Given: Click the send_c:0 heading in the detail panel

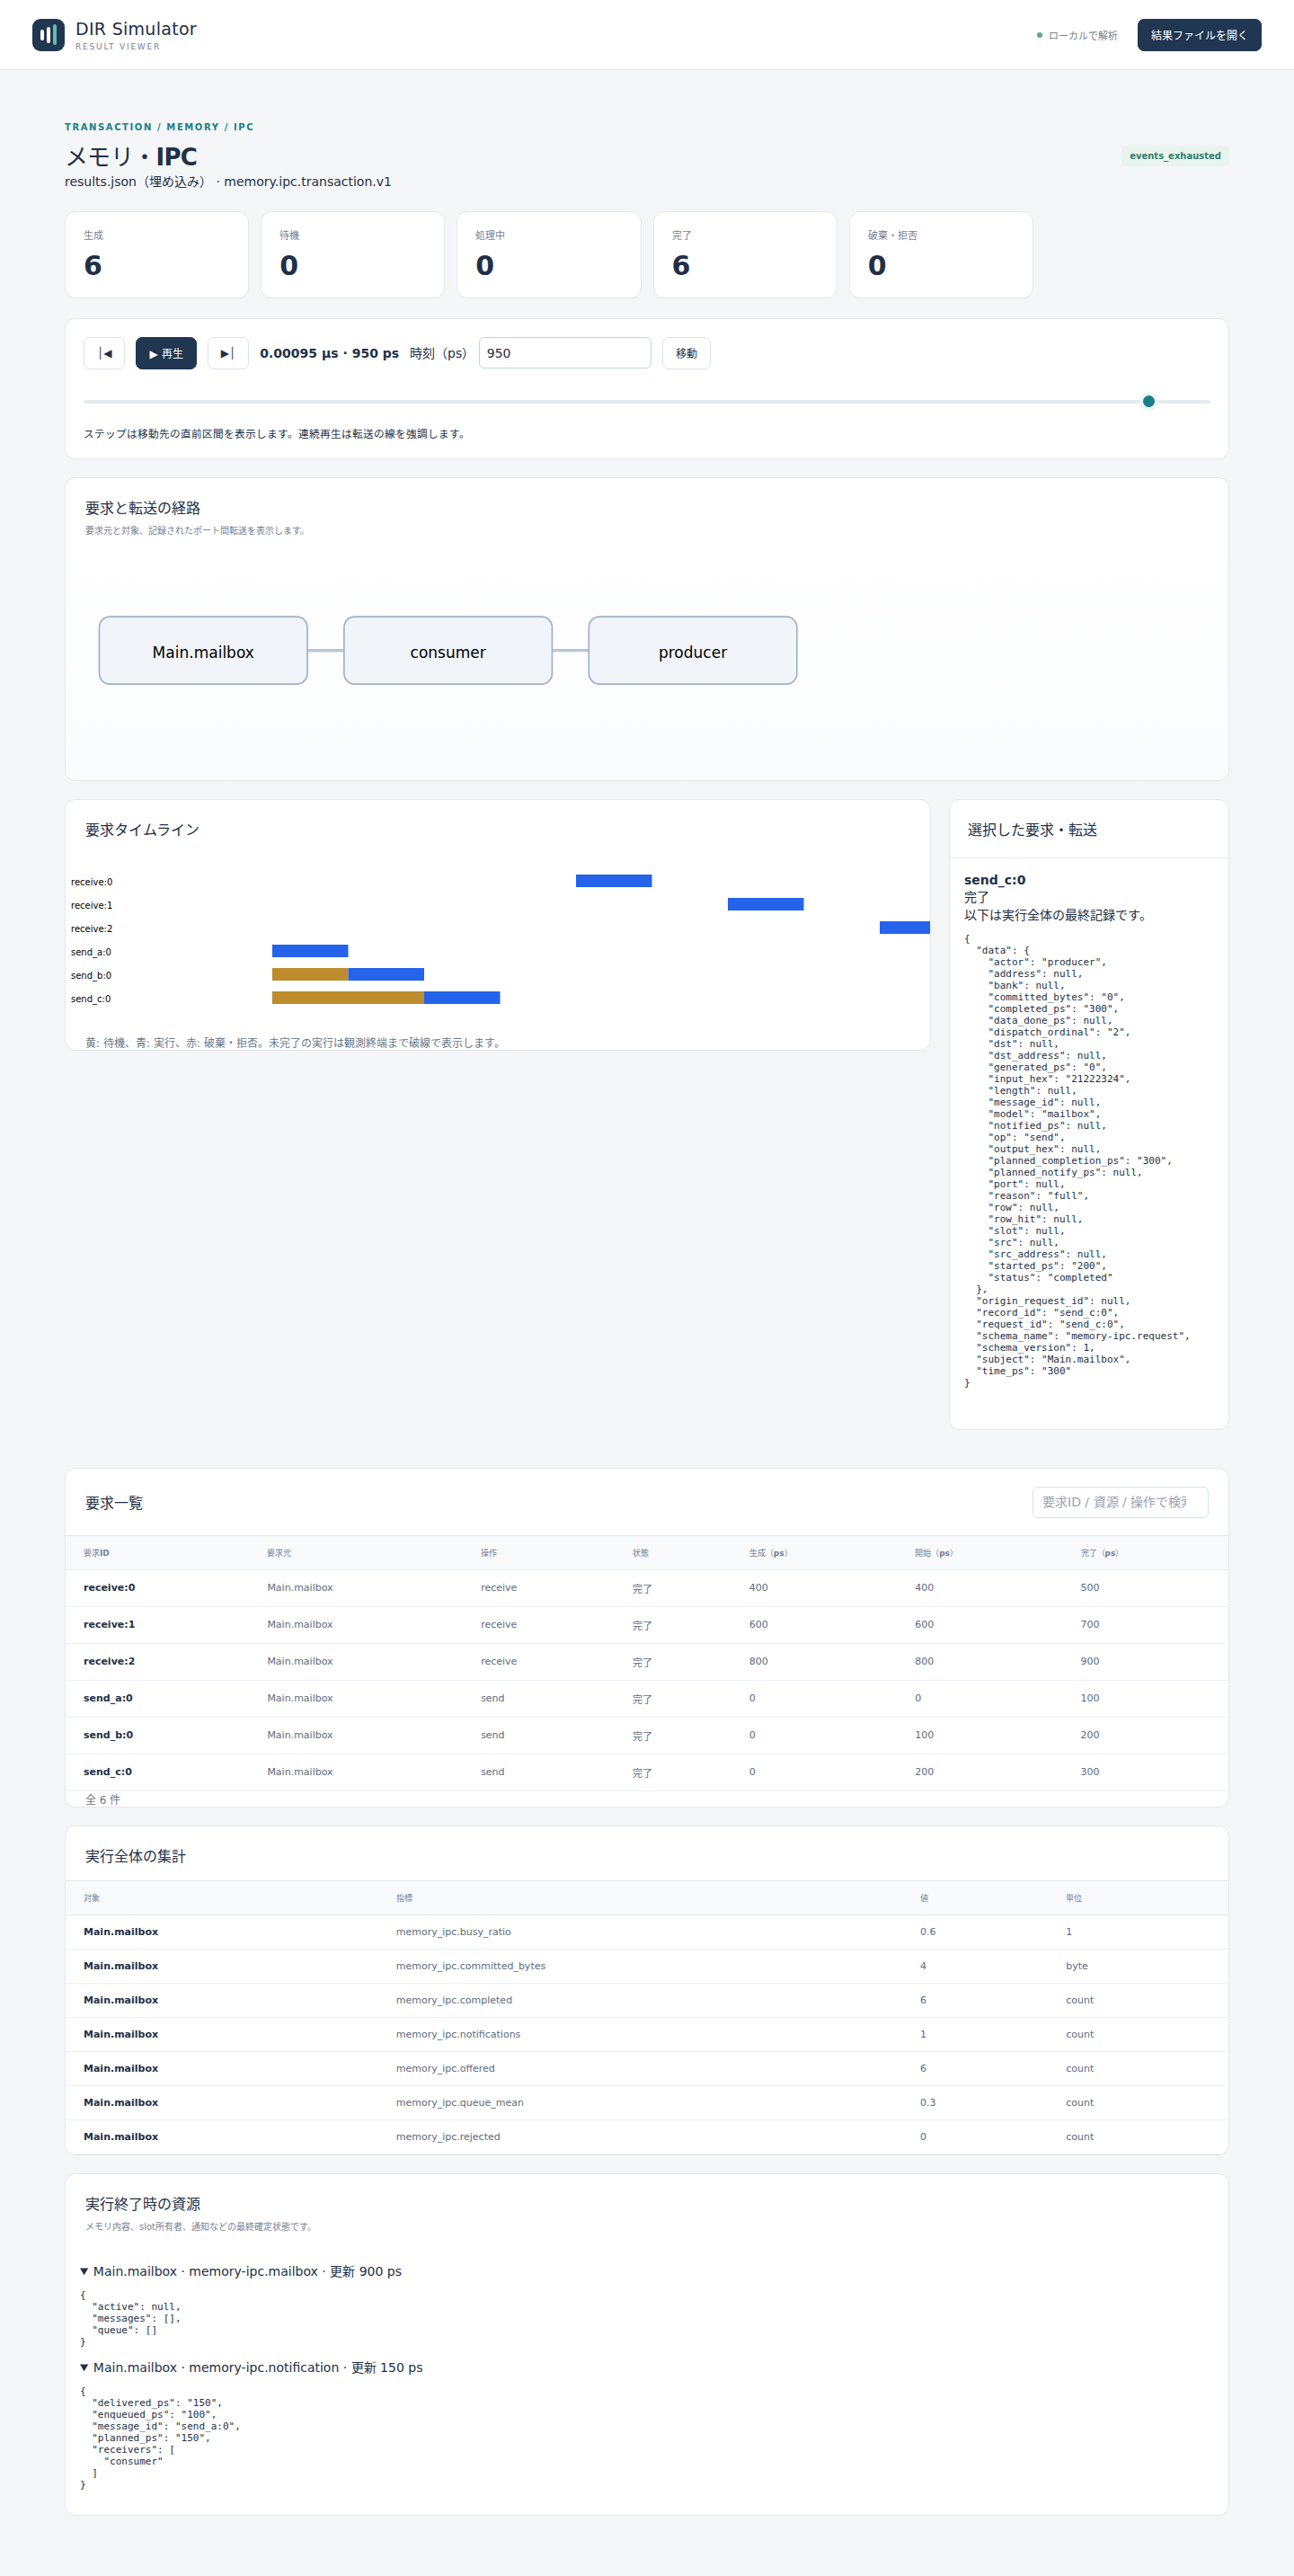Looking at the screenshot, I should pos(994,880).
